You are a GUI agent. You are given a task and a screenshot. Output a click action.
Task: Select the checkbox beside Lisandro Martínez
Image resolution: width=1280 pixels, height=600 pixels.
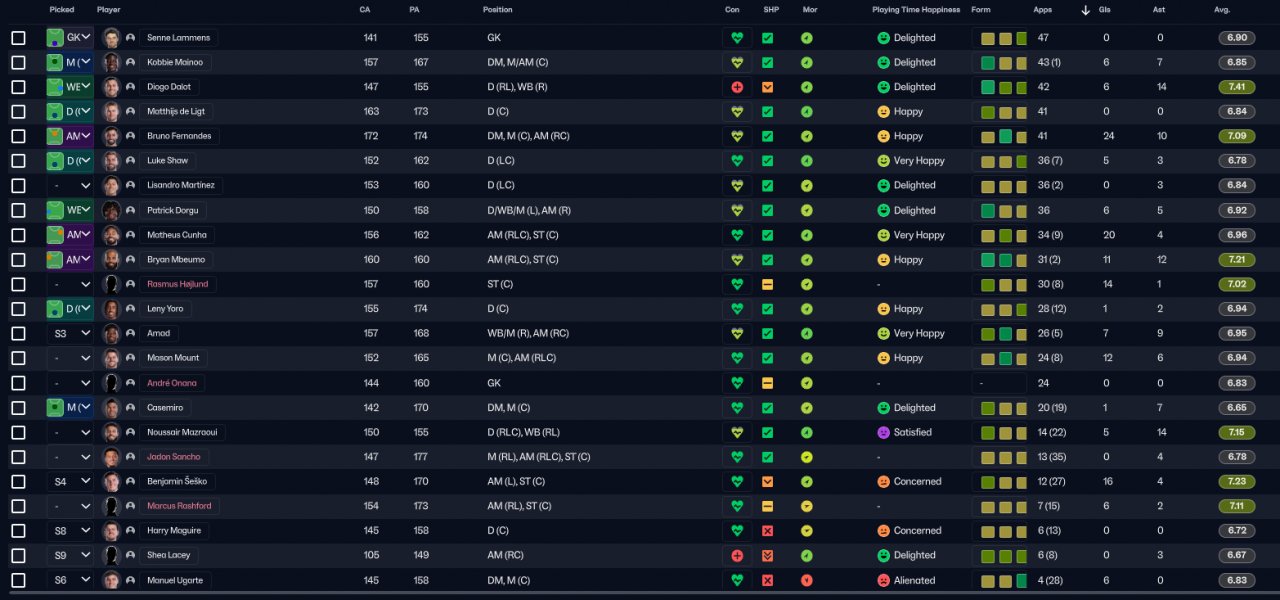tap(18, 186)
